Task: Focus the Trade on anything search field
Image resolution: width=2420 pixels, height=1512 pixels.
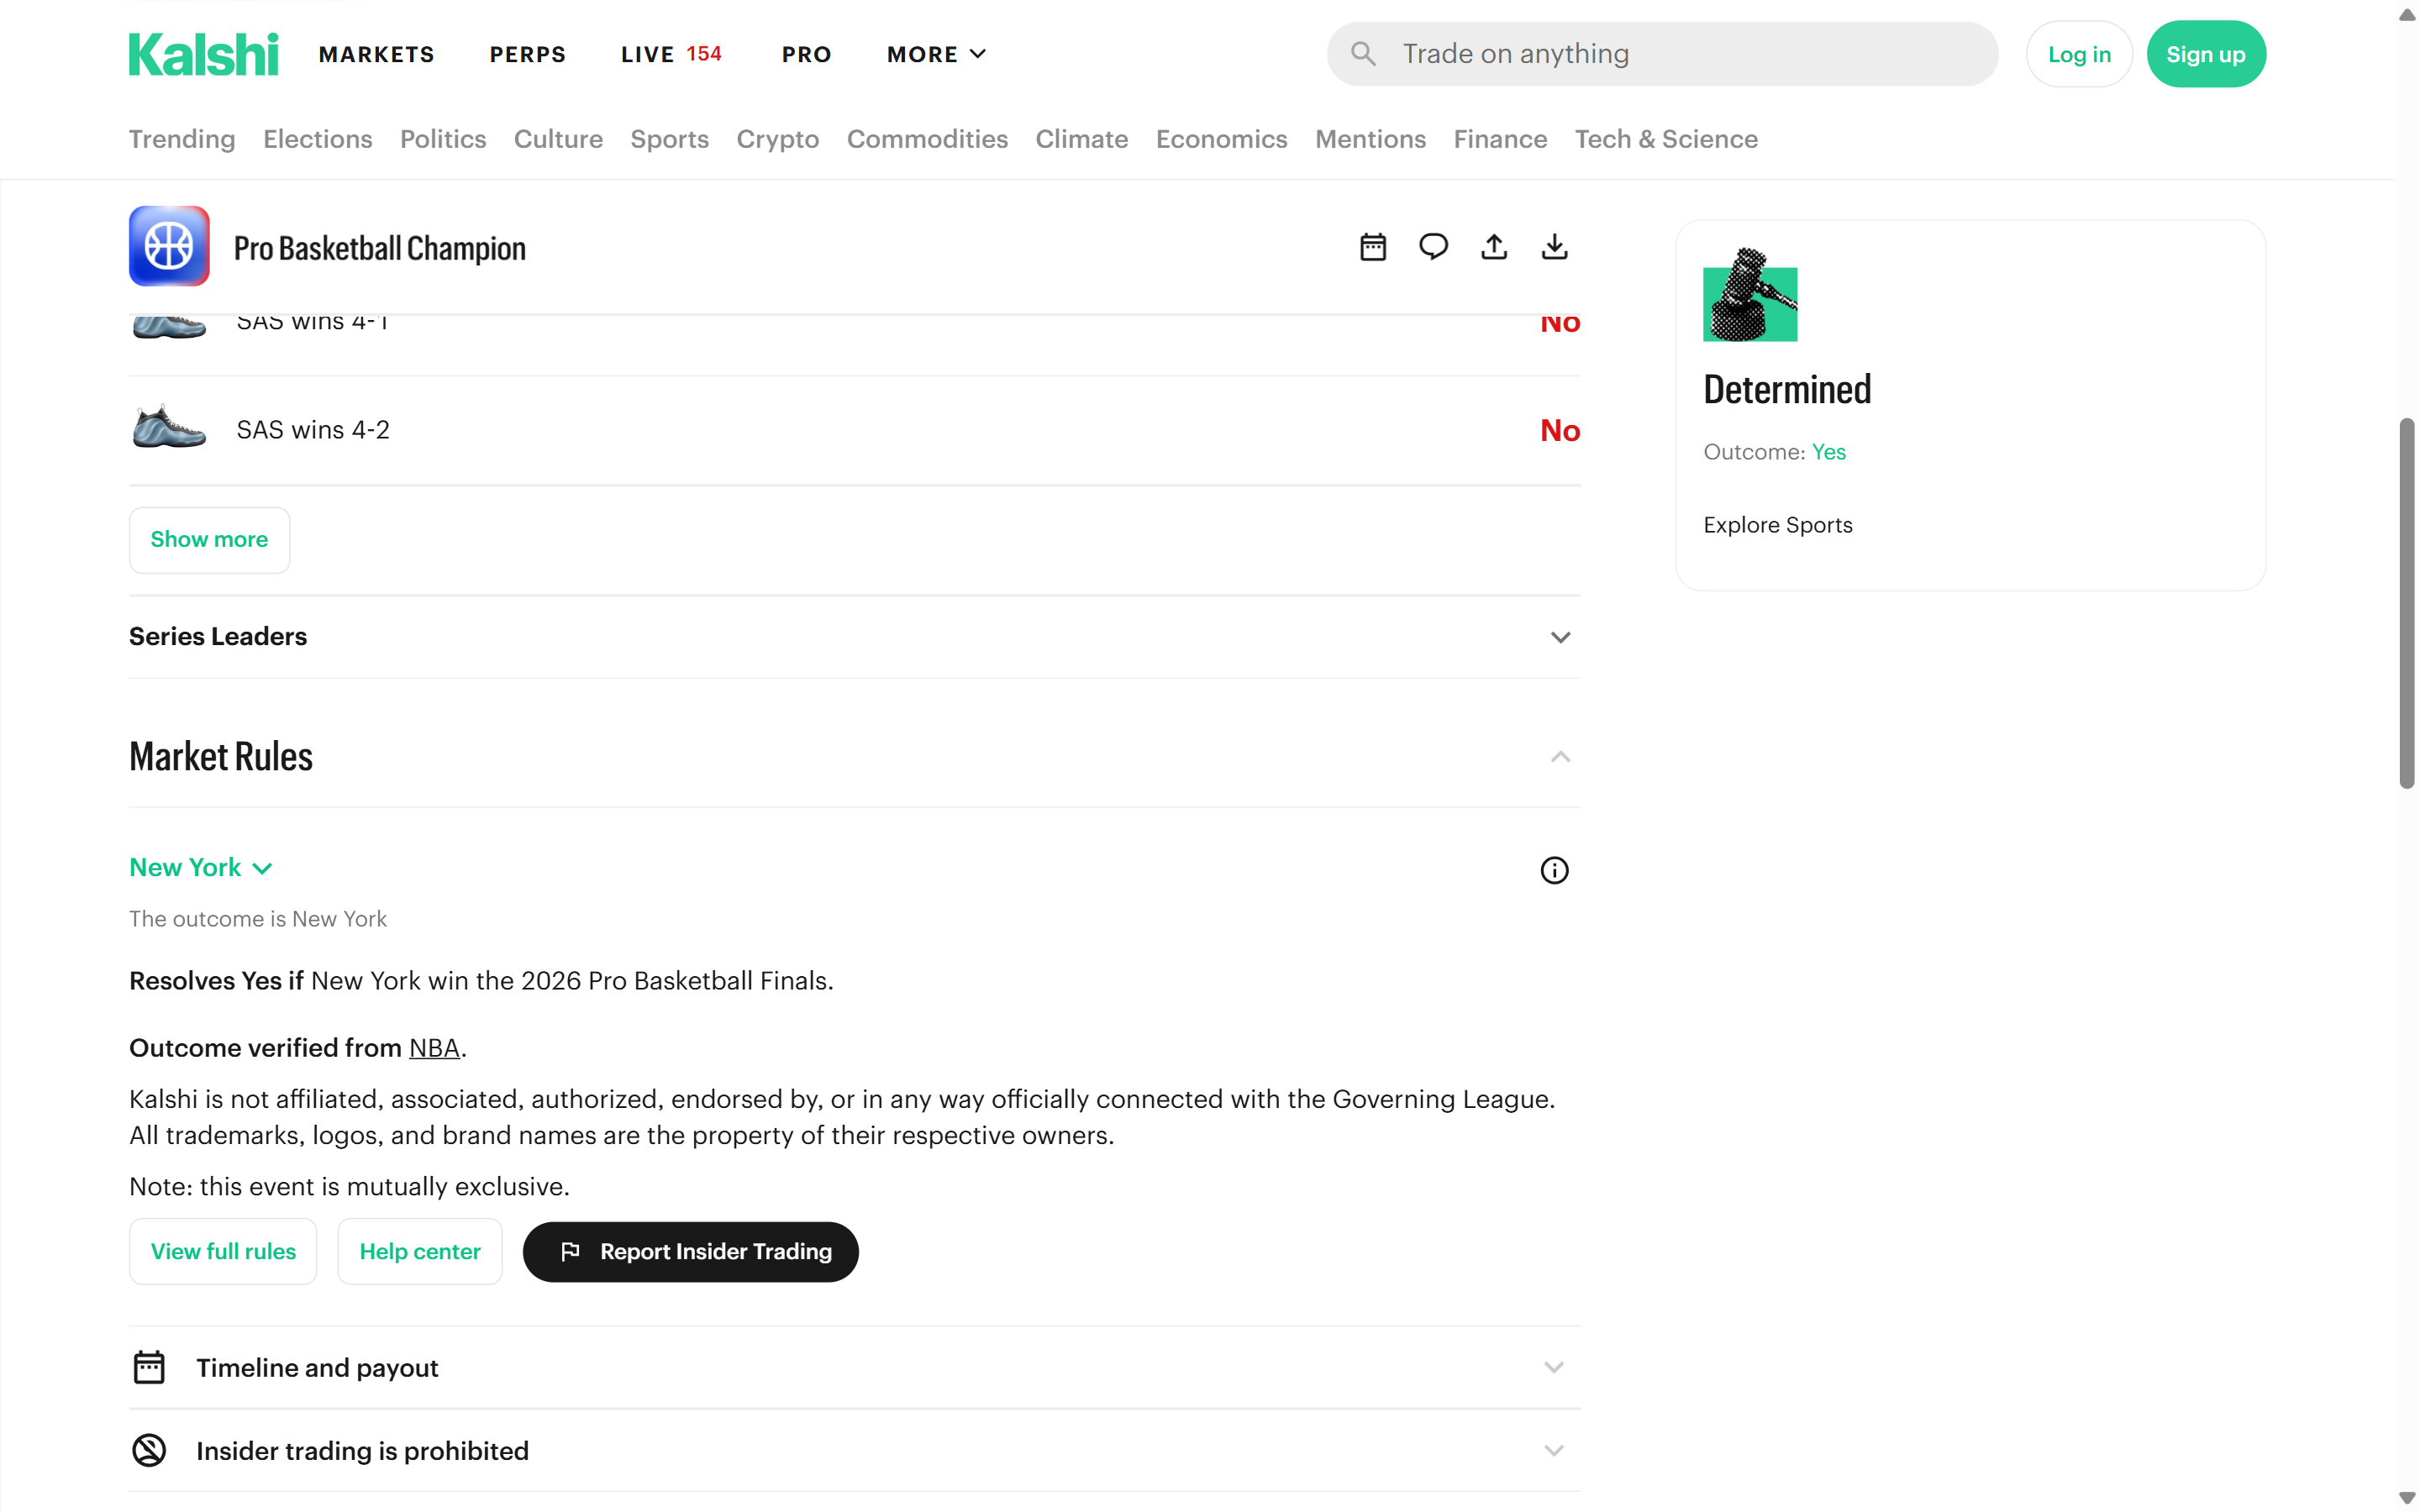Action: click(1662, 54)
